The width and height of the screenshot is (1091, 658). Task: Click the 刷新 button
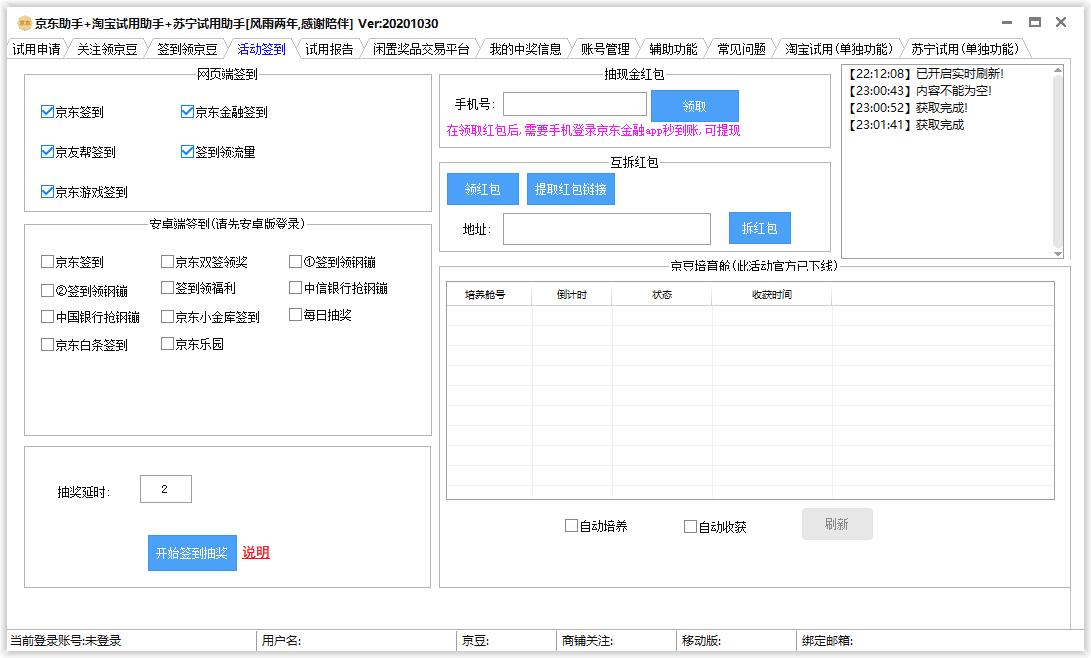coord(837,524)
